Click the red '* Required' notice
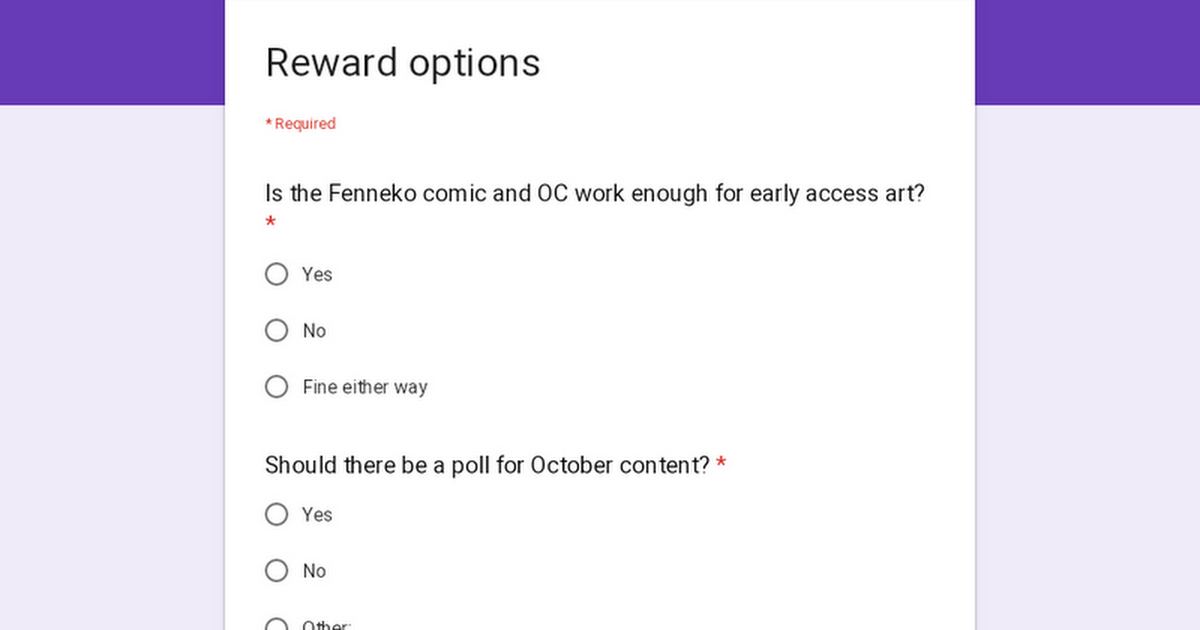 click(x=300, y=123)
